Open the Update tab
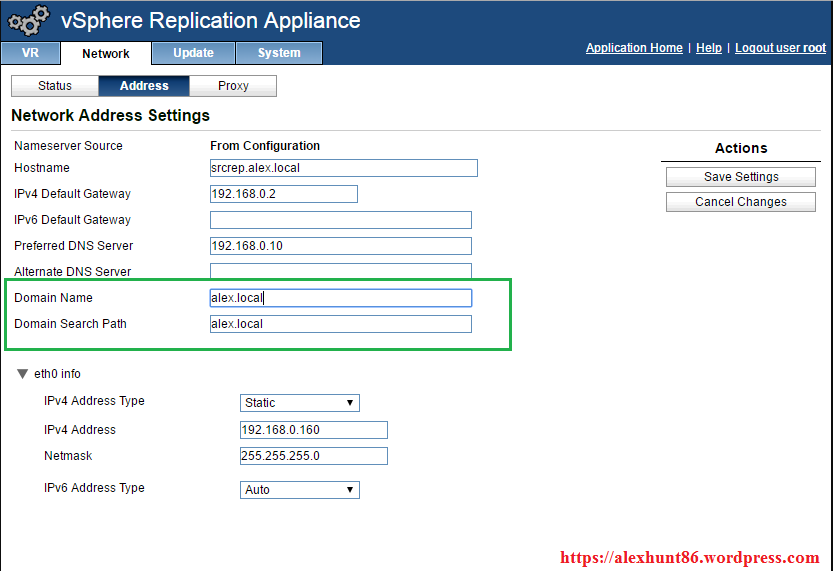The height and width of the screenshot is (571, 833). tap(193, 53)
